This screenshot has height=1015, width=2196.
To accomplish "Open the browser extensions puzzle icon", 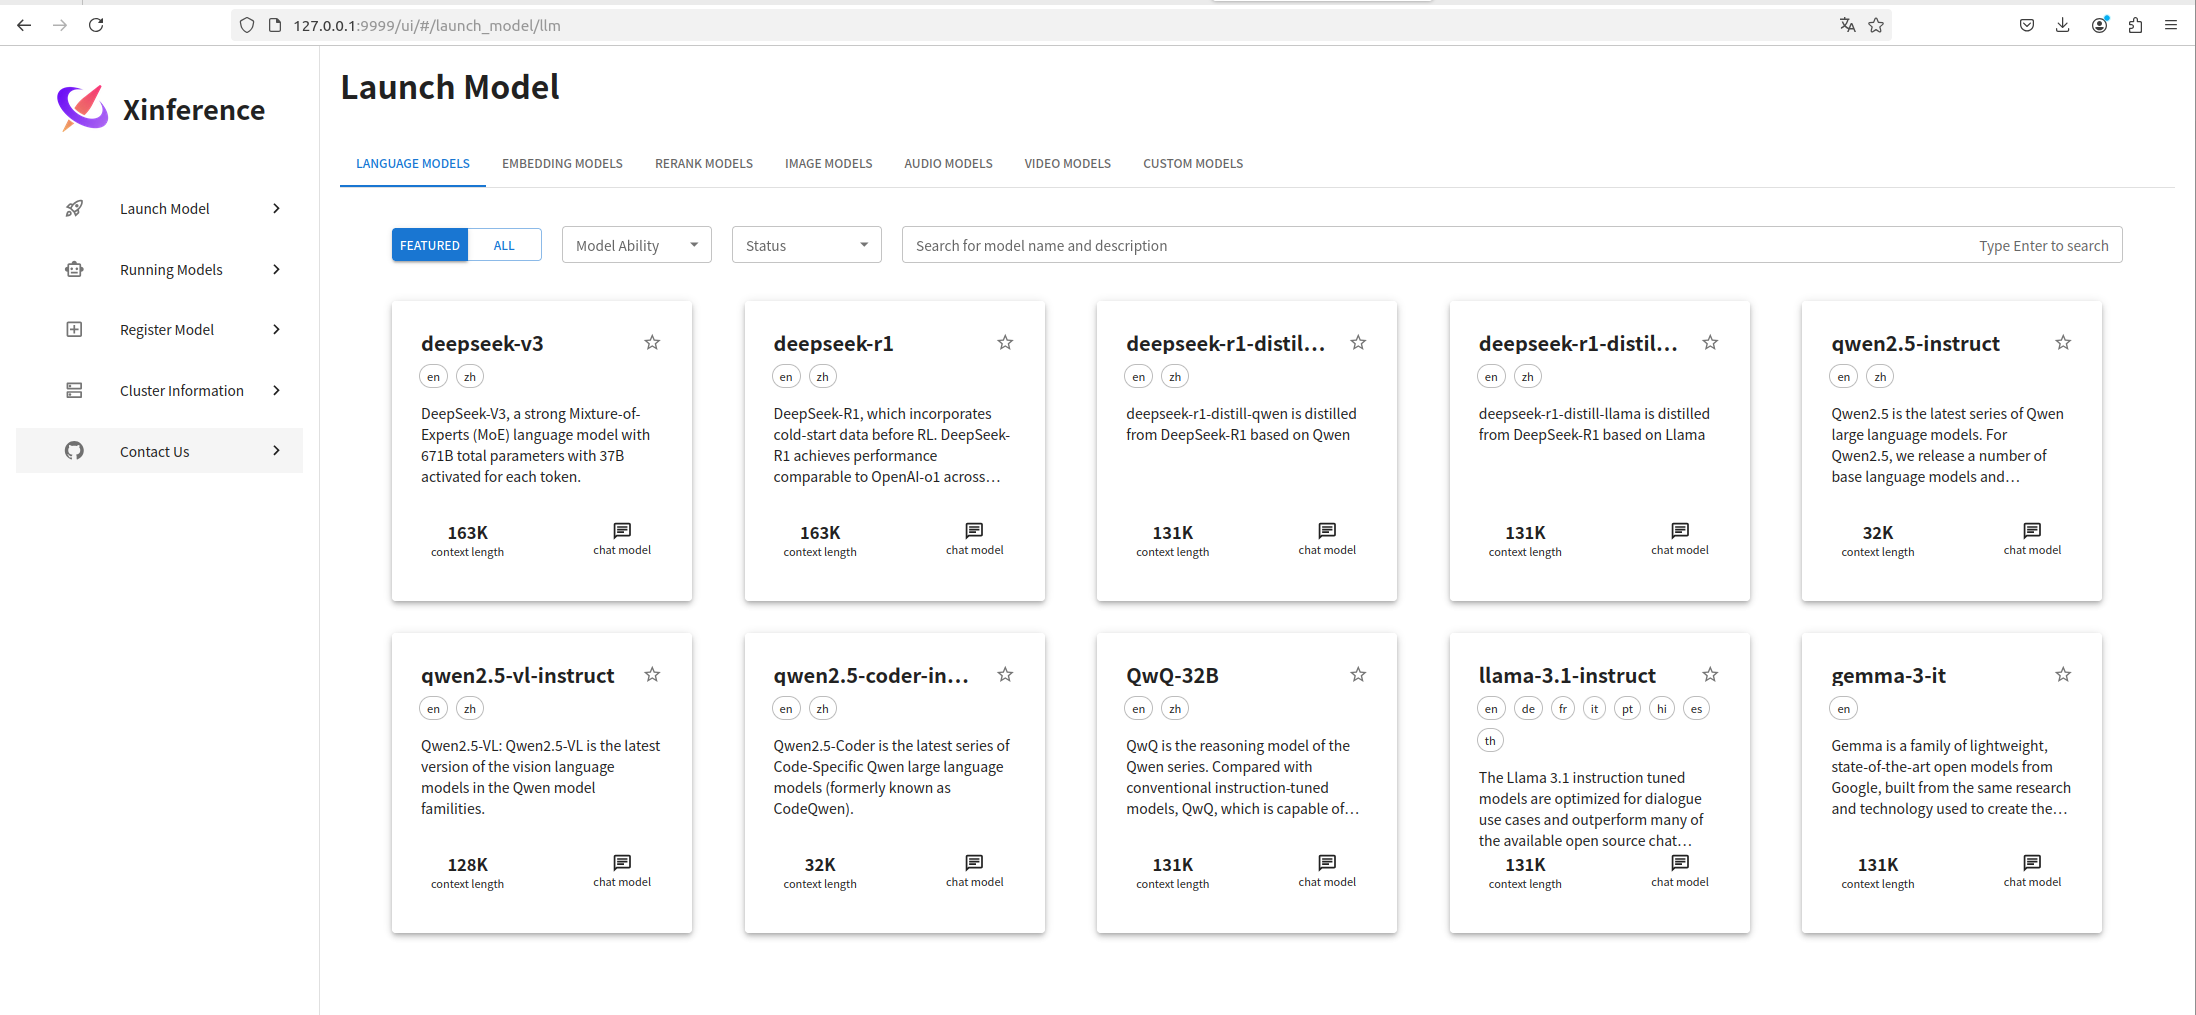I will tap(2135, 25).
